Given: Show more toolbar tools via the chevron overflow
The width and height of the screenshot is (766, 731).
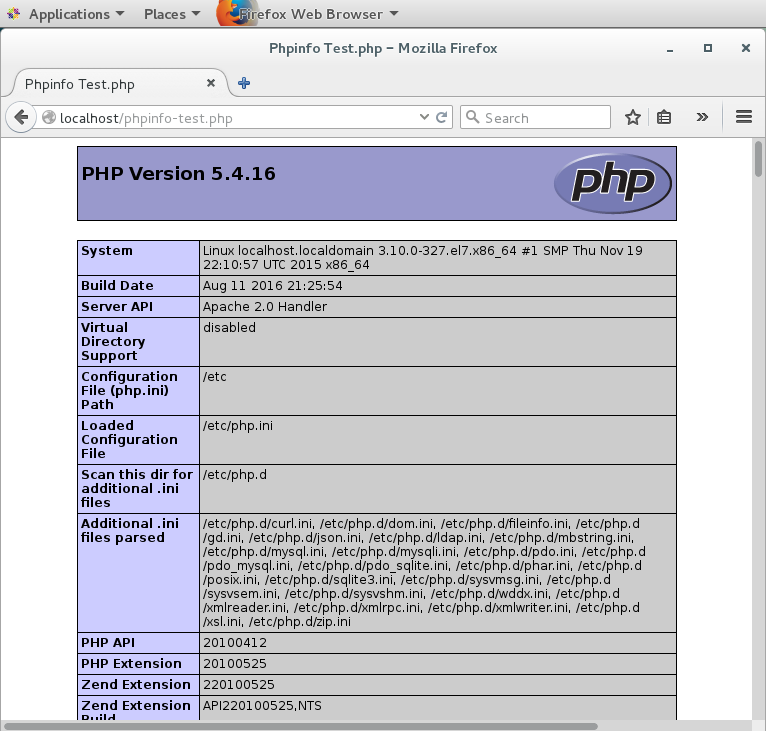Looking at the screenshot, I should coord(702,117).
